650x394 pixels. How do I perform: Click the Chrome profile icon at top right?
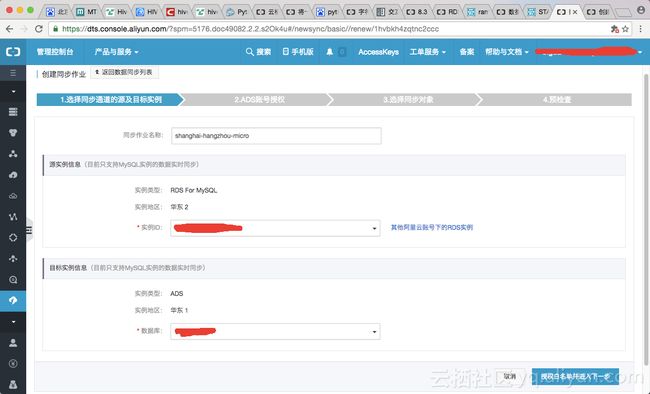pyautogui.click(x=640, y=10)
